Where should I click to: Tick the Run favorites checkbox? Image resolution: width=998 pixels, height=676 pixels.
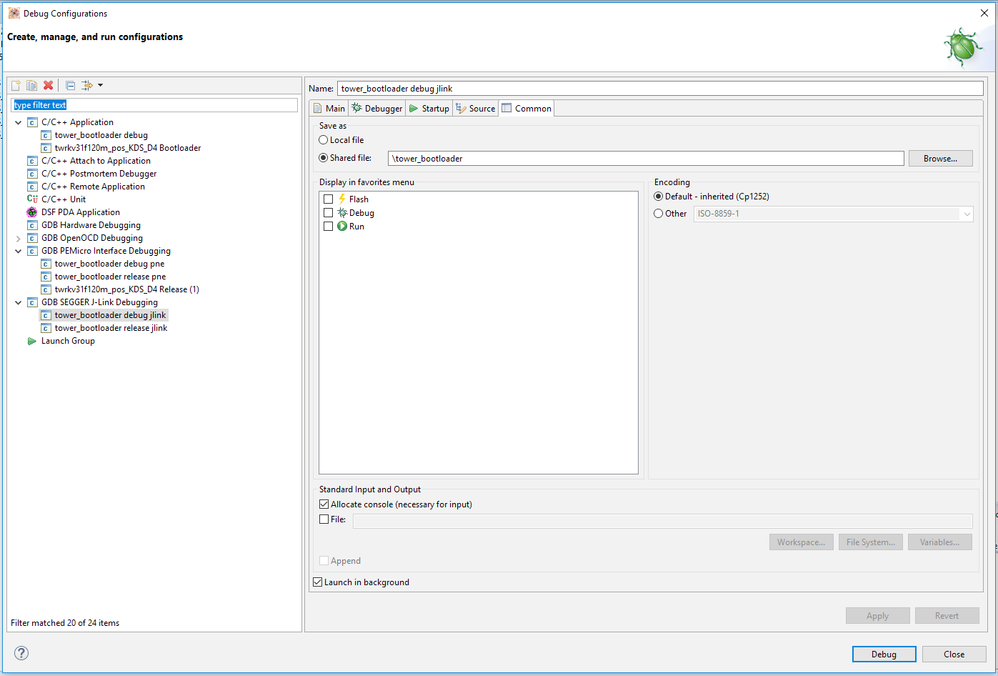point(328,226)
